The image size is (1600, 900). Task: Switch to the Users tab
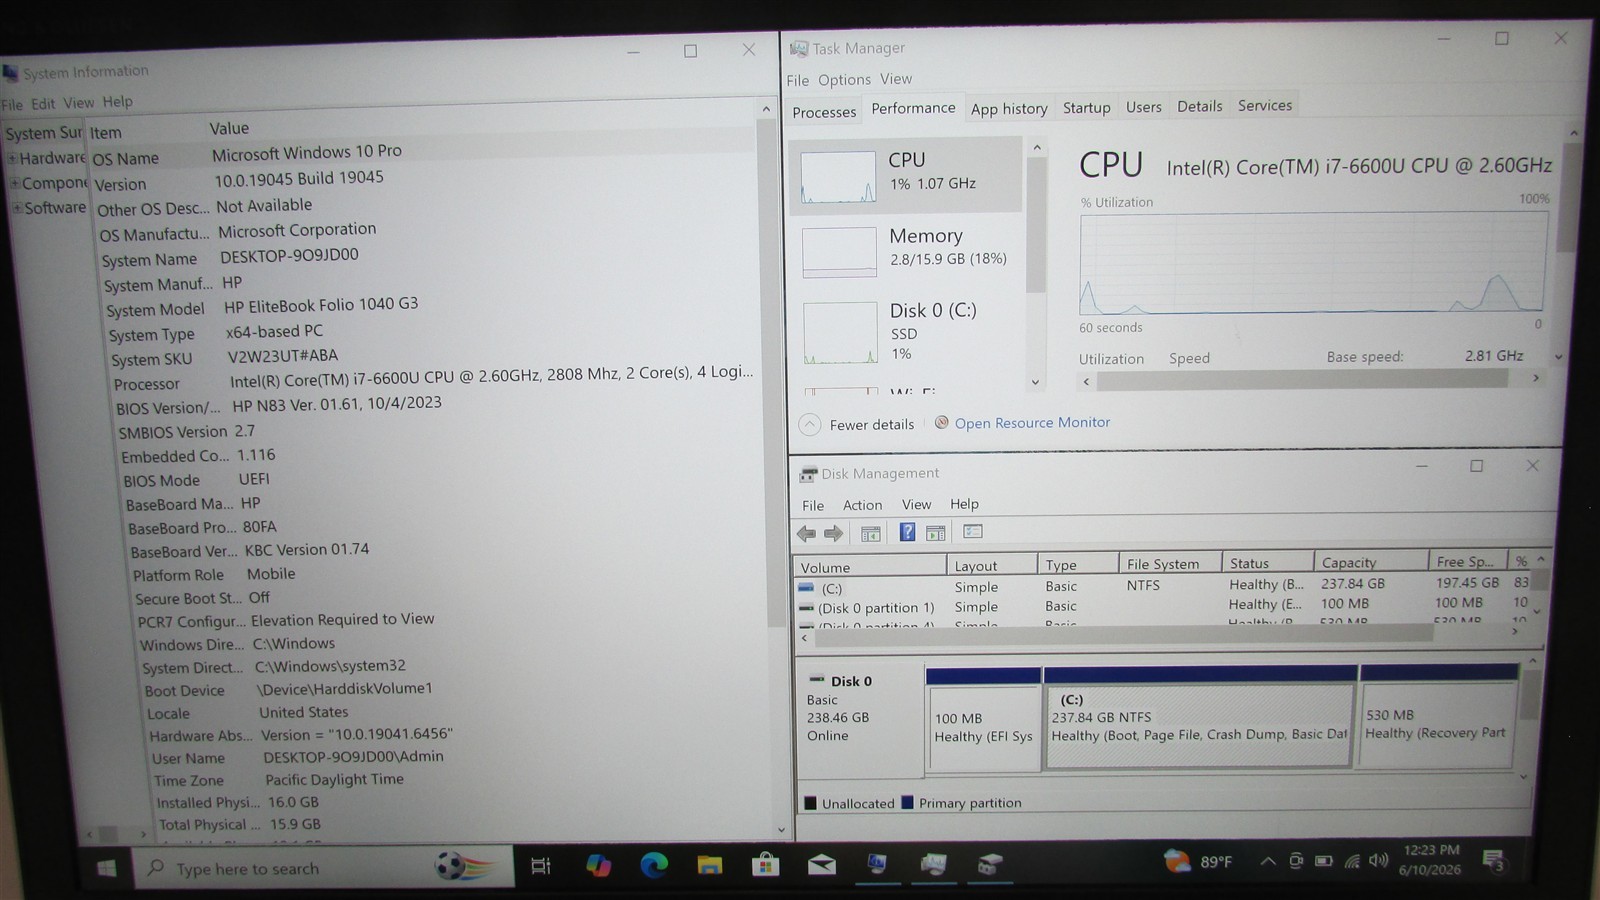(x=1143, y=106)
